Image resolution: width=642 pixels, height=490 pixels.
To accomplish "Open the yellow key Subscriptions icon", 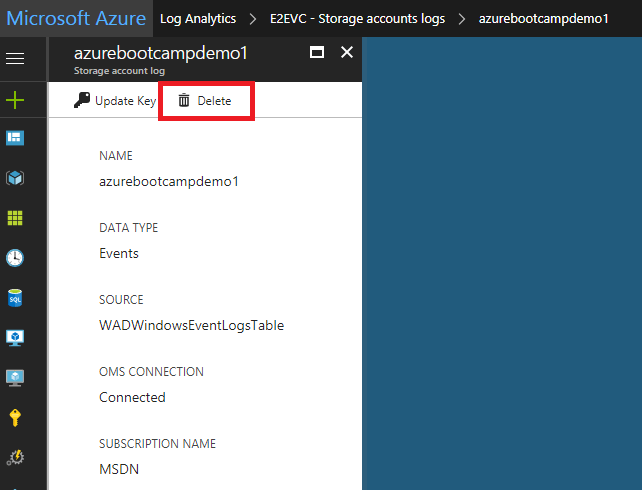I will pos(15,418).
